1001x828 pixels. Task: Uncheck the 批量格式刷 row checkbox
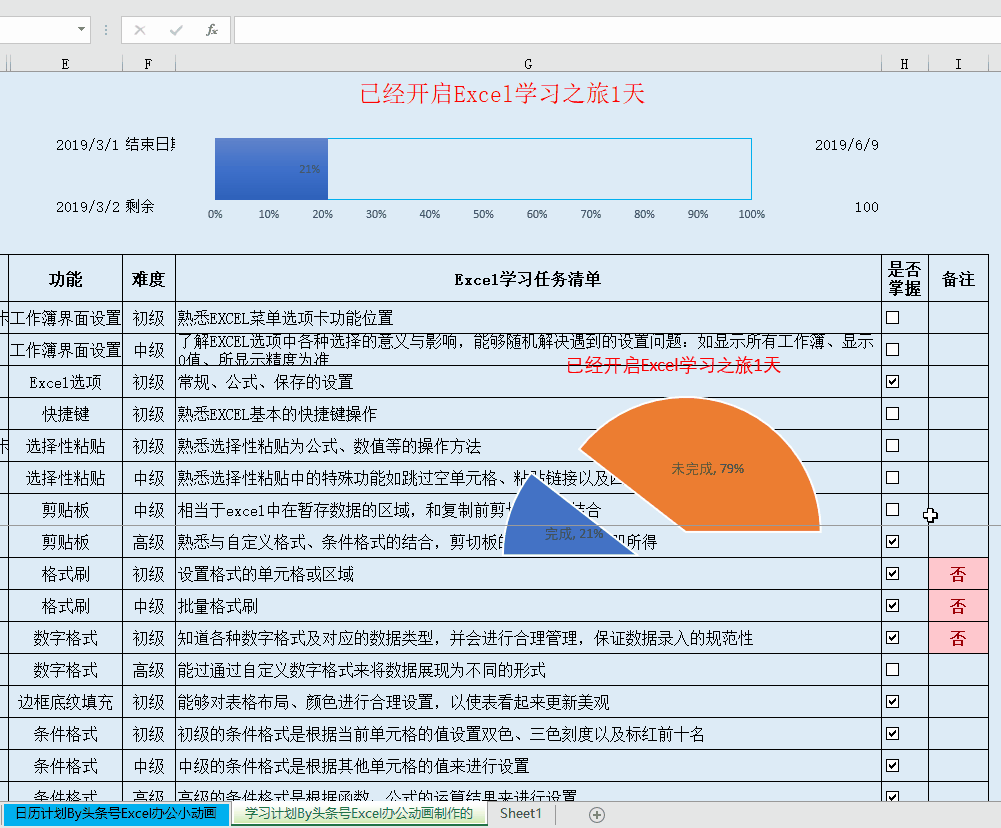point(892,605)
